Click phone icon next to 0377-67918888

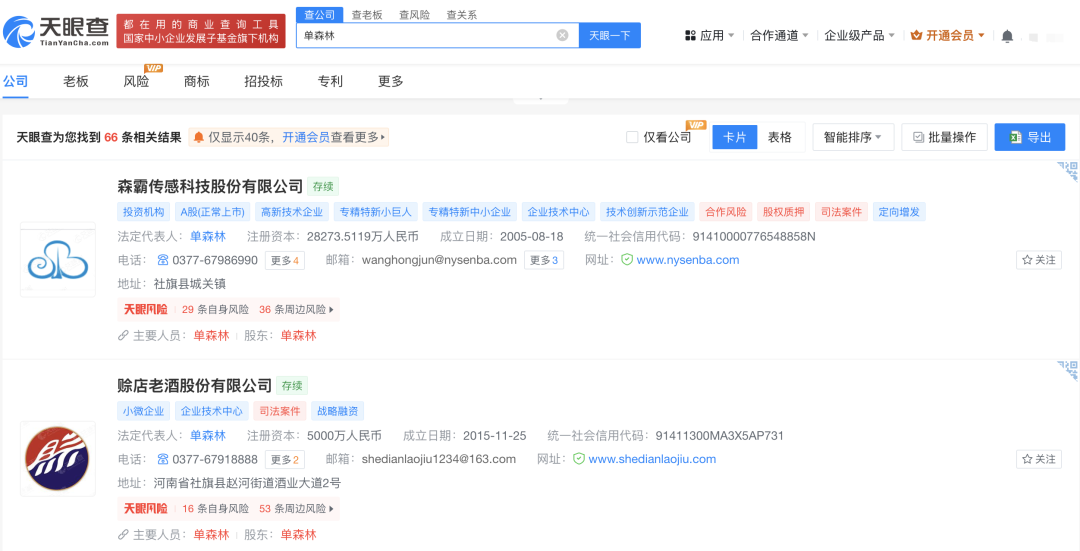163,459
